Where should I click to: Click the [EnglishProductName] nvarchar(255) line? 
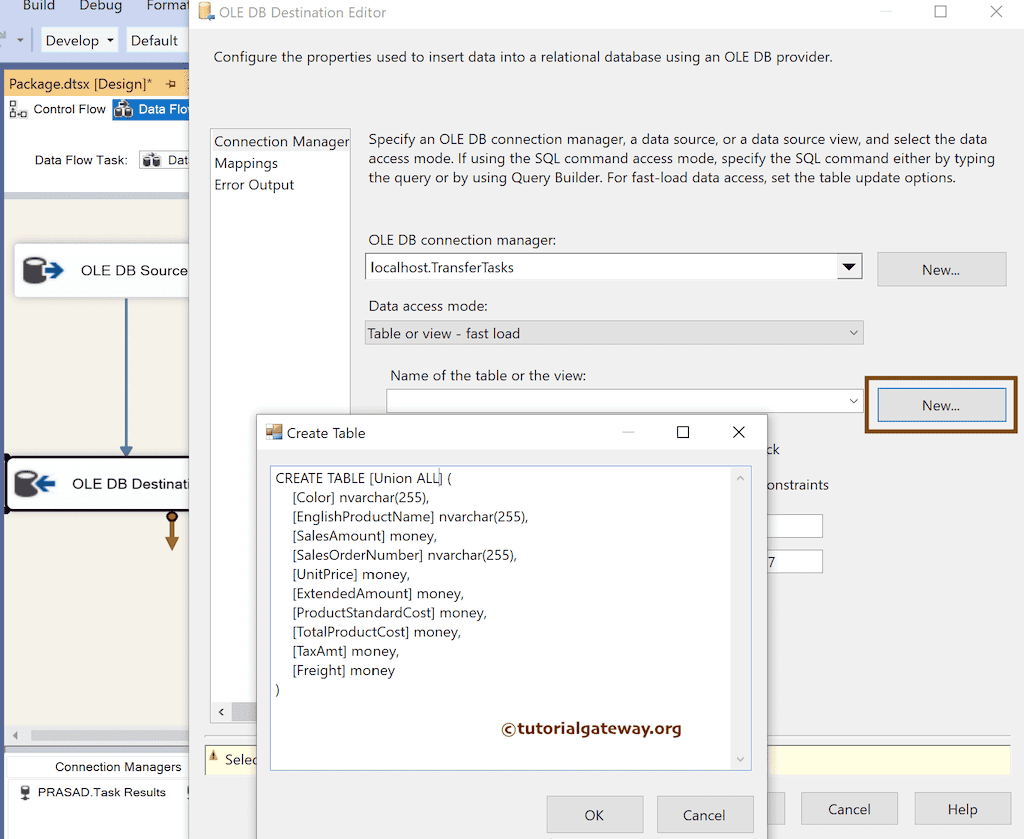[410, 516]
